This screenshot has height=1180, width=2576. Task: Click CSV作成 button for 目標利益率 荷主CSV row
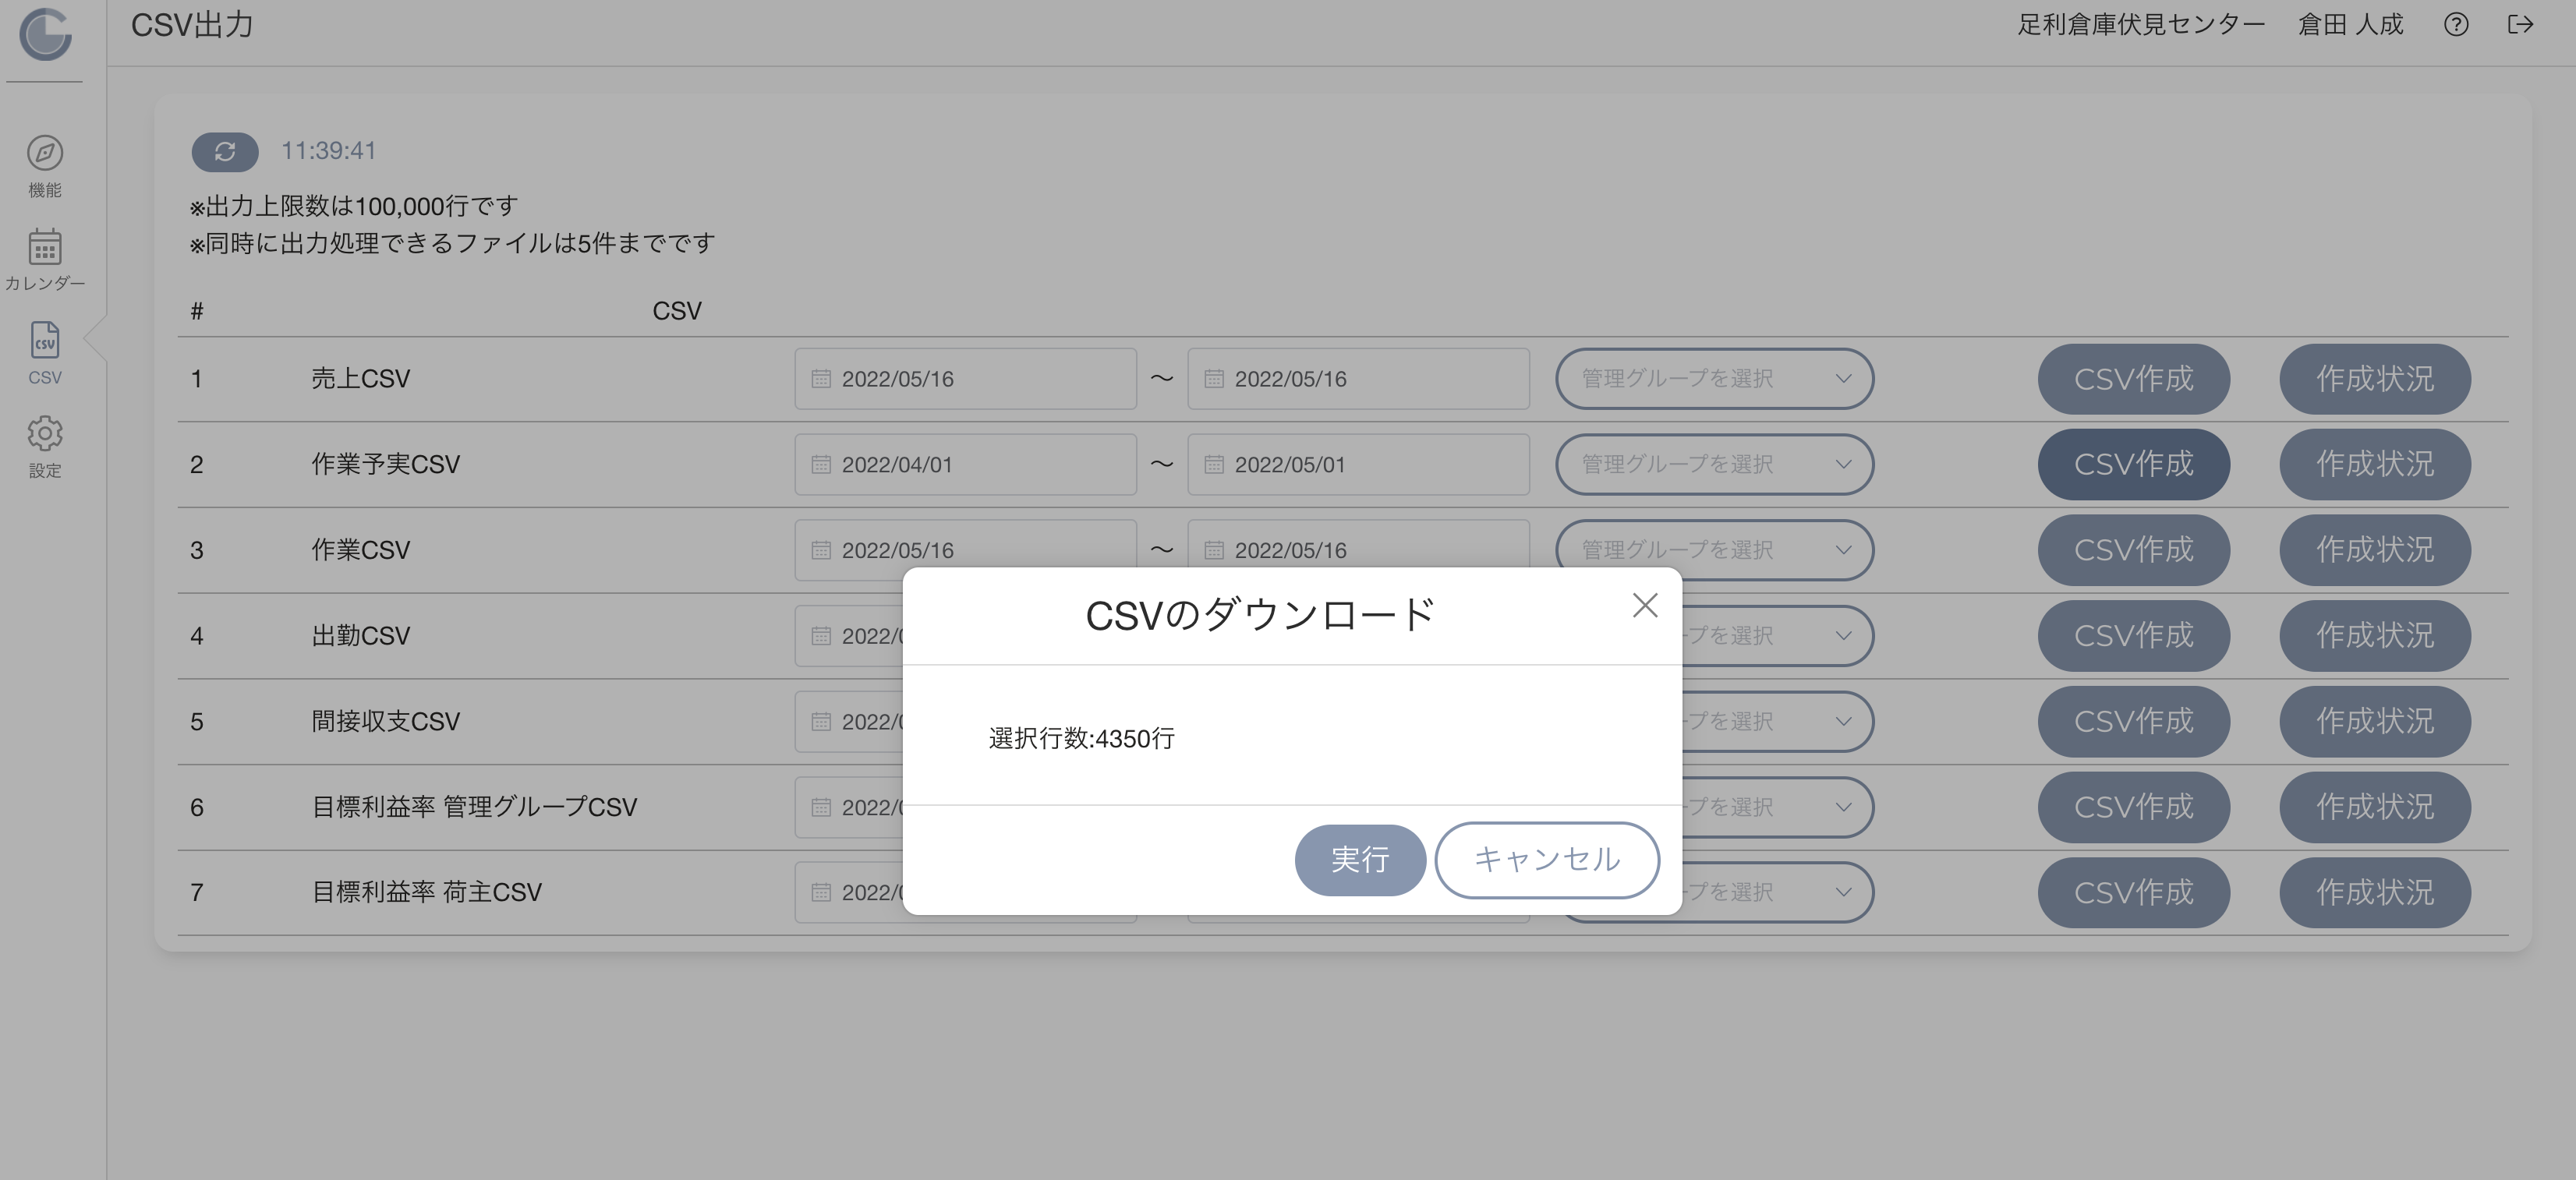(x=2134, y=893)
